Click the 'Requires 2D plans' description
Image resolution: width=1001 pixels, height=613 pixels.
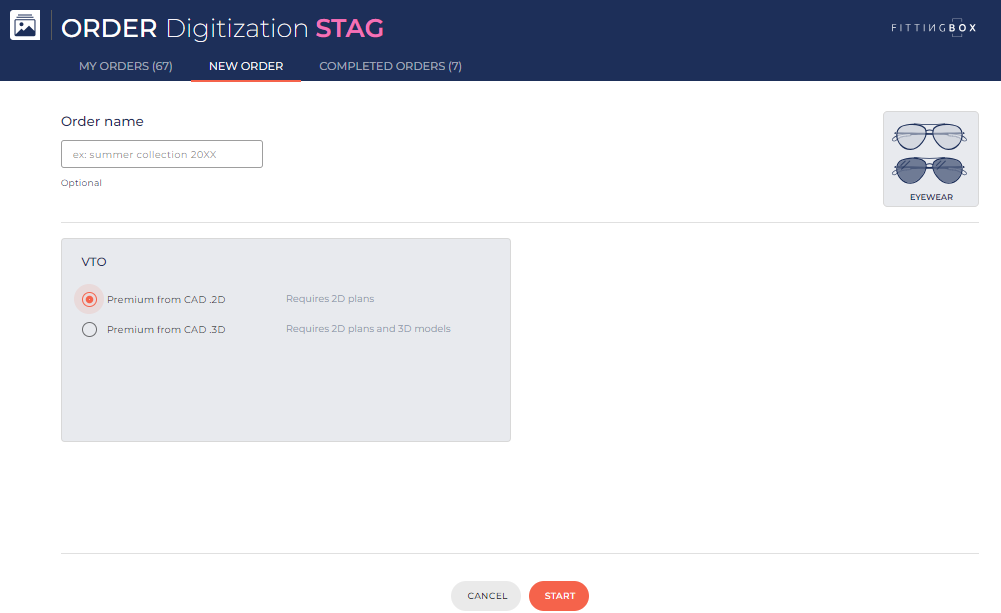click(x=330, y=299)
